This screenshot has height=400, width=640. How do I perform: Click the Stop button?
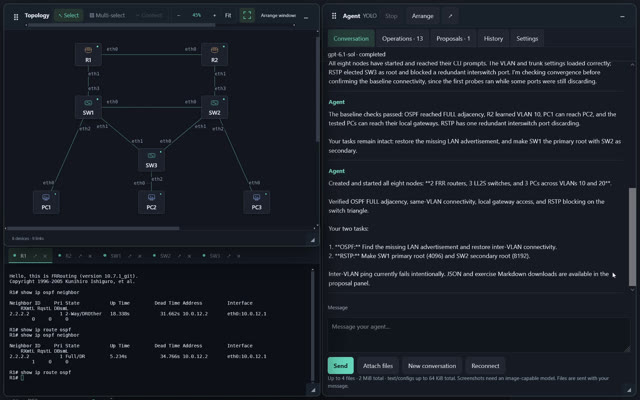(391, 16)
